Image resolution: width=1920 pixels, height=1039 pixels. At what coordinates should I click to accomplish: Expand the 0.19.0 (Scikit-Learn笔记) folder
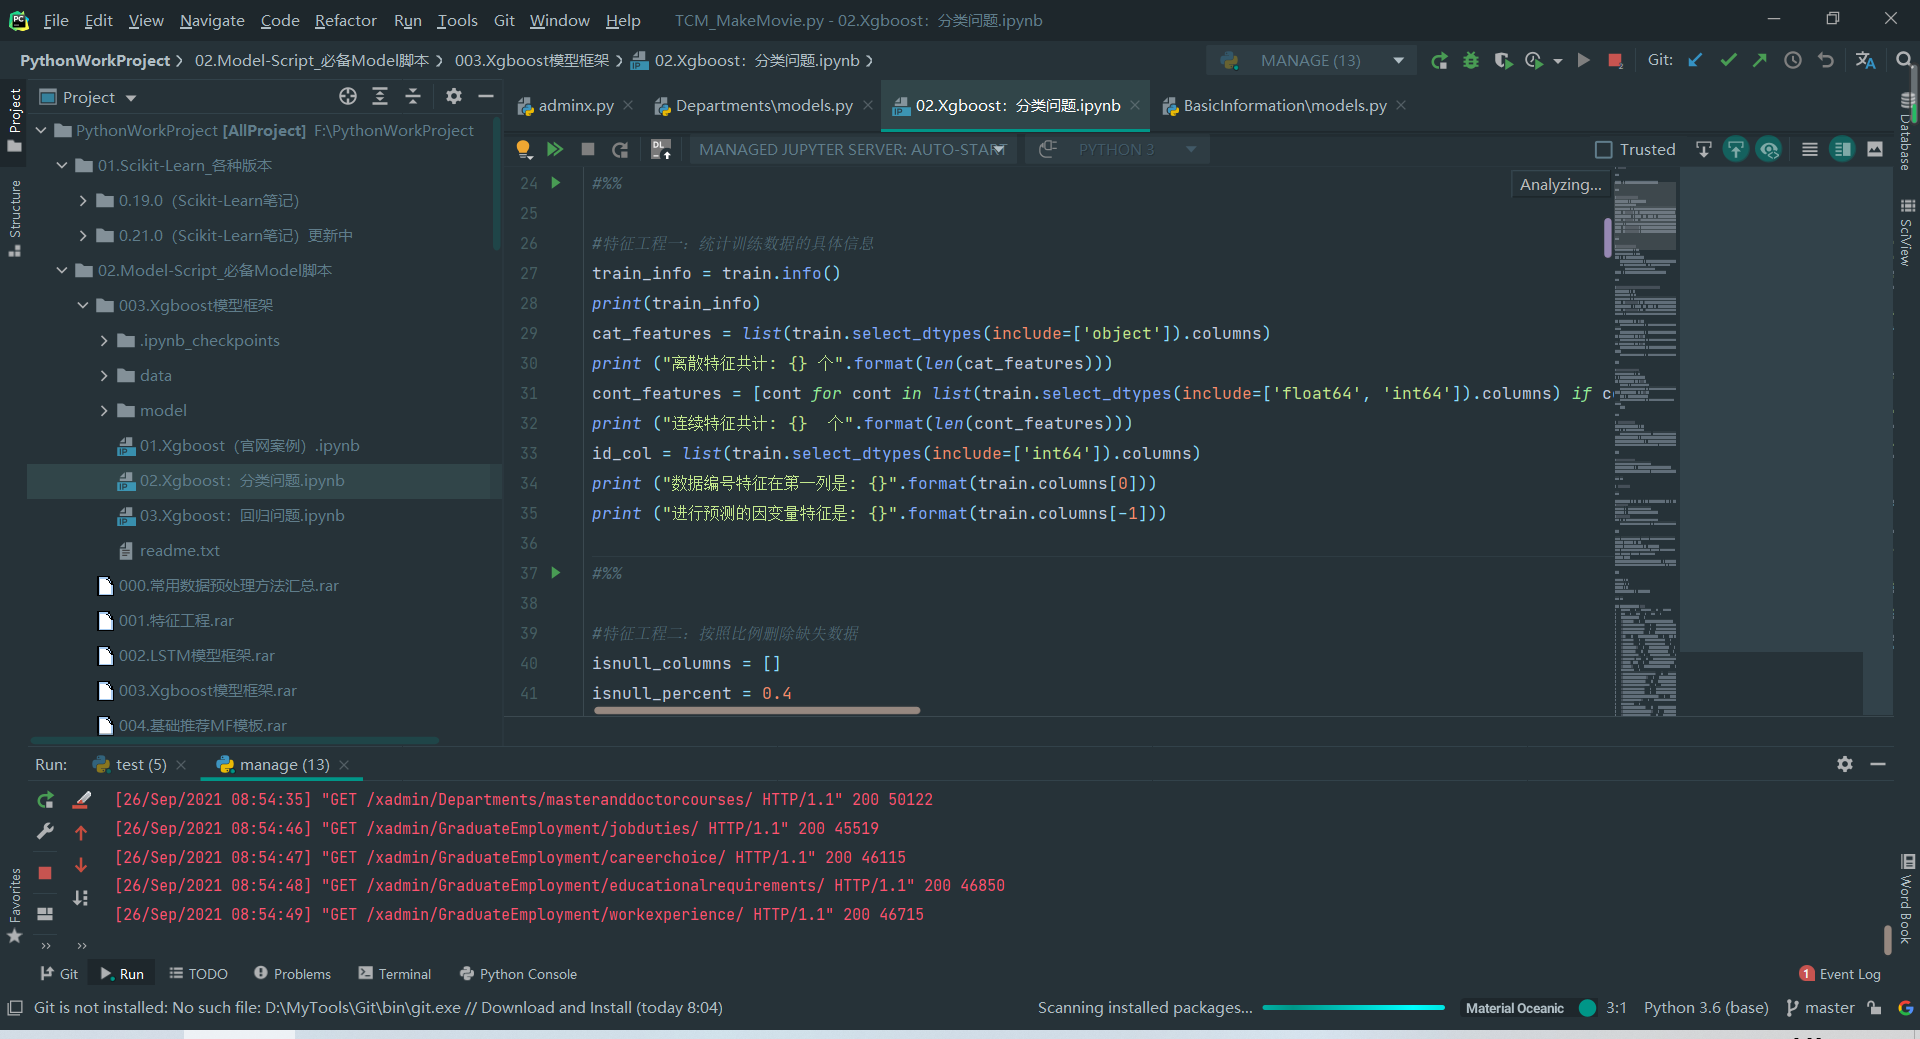83,201
